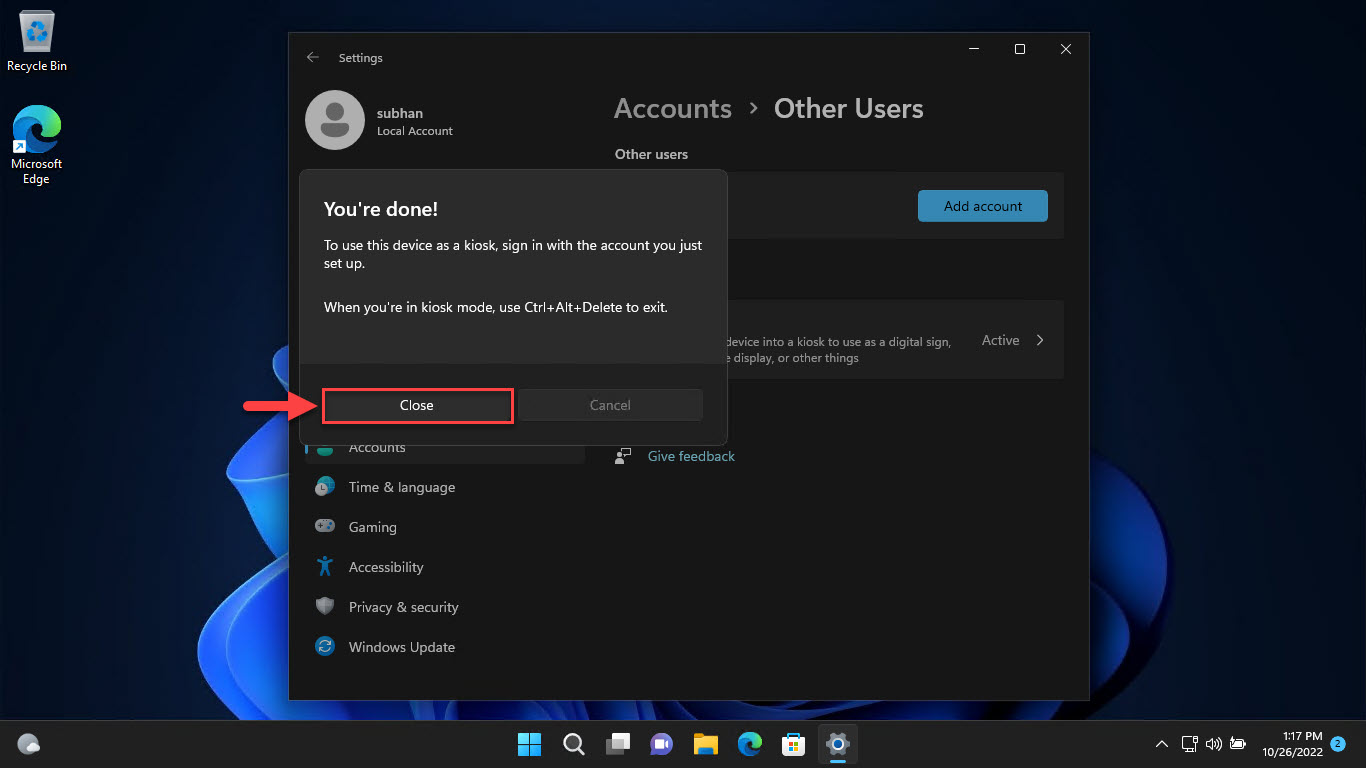Click the Privacy & security shield icon
This screenshot has height=768, width=1366.
[x=324, y=607]
